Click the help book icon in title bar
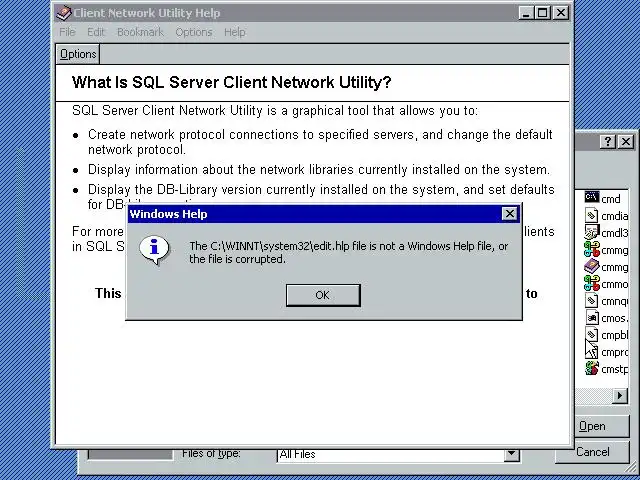Screen dimensions: 640x480 [63, 13]
